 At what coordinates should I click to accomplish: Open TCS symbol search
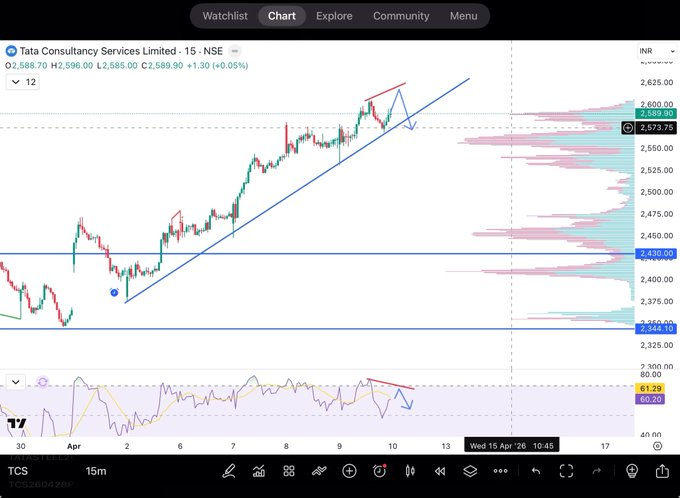pos(18,471)
